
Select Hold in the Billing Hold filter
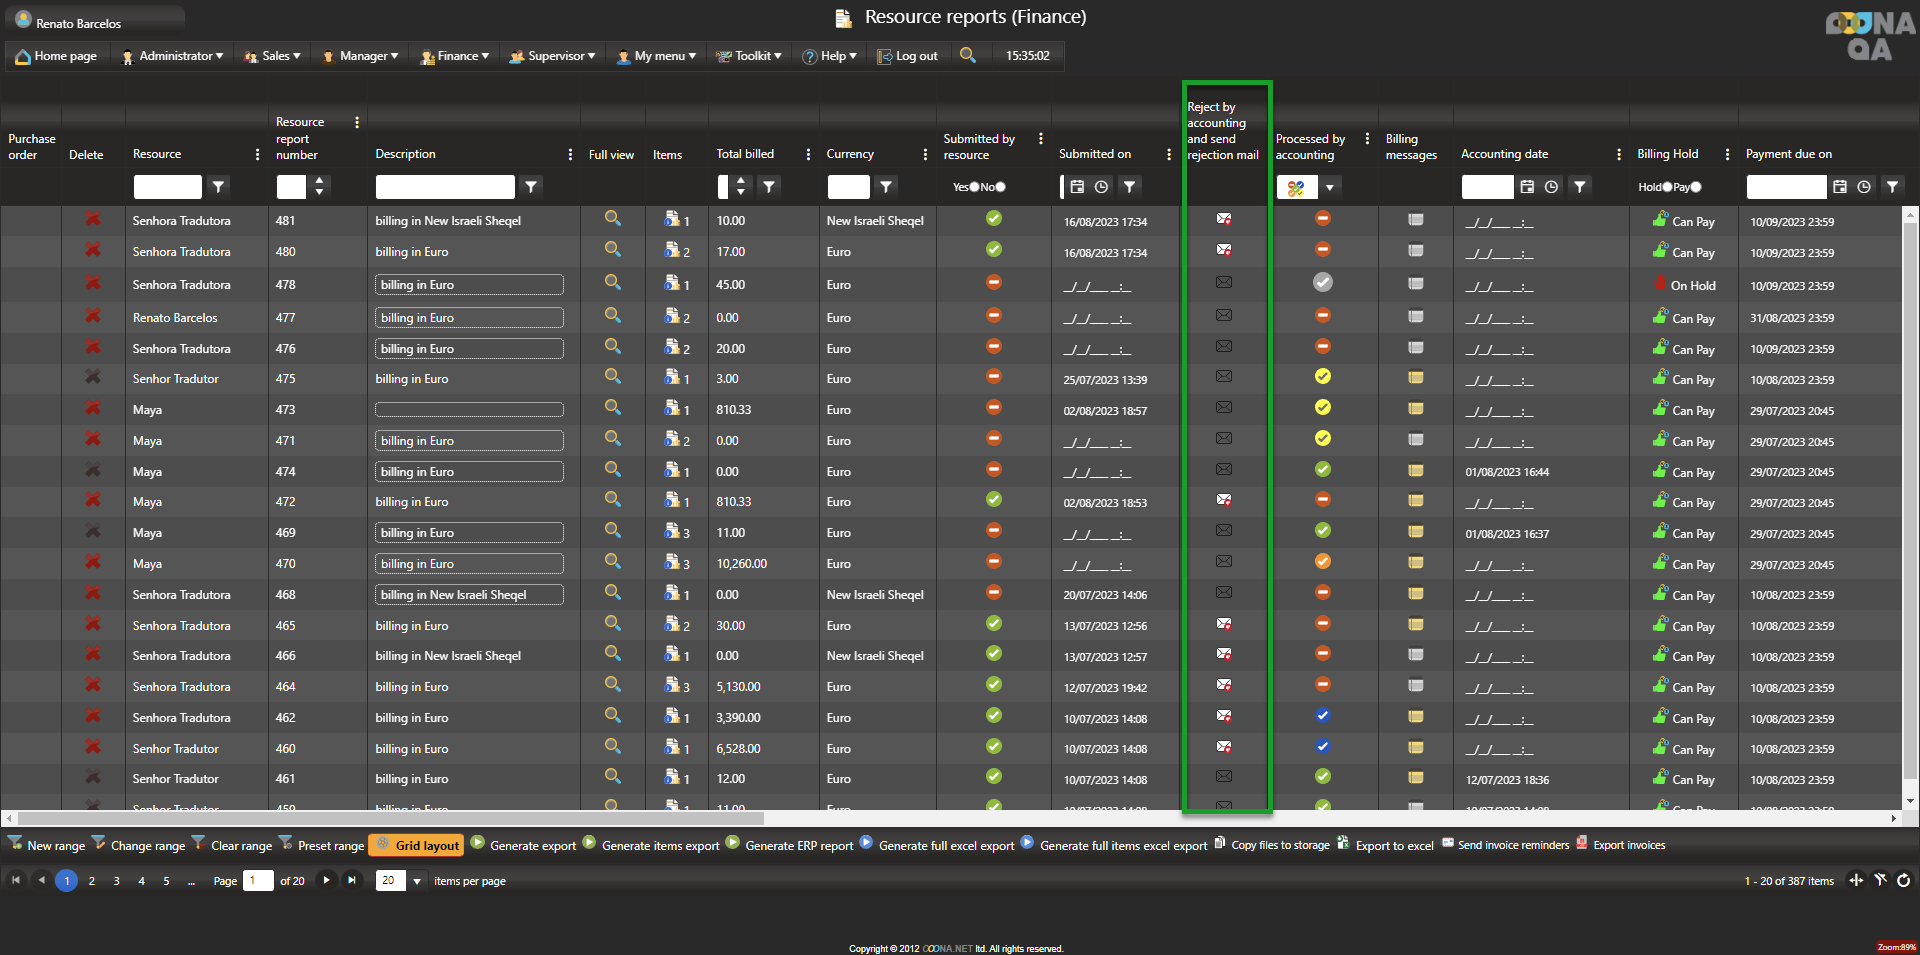(1667, 187)
